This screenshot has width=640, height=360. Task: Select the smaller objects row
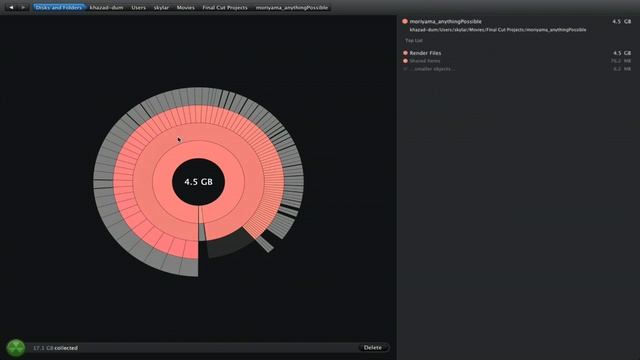(x=517, y=69)
